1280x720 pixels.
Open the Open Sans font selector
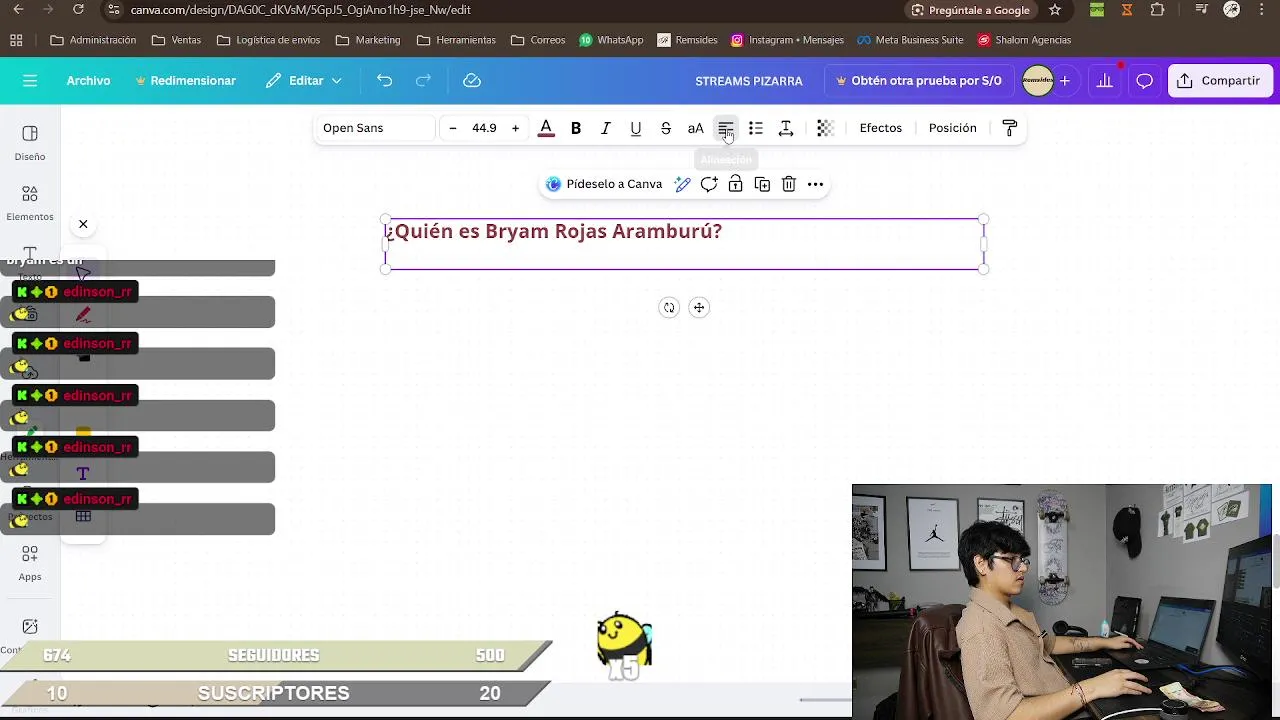tap(376, 128)
